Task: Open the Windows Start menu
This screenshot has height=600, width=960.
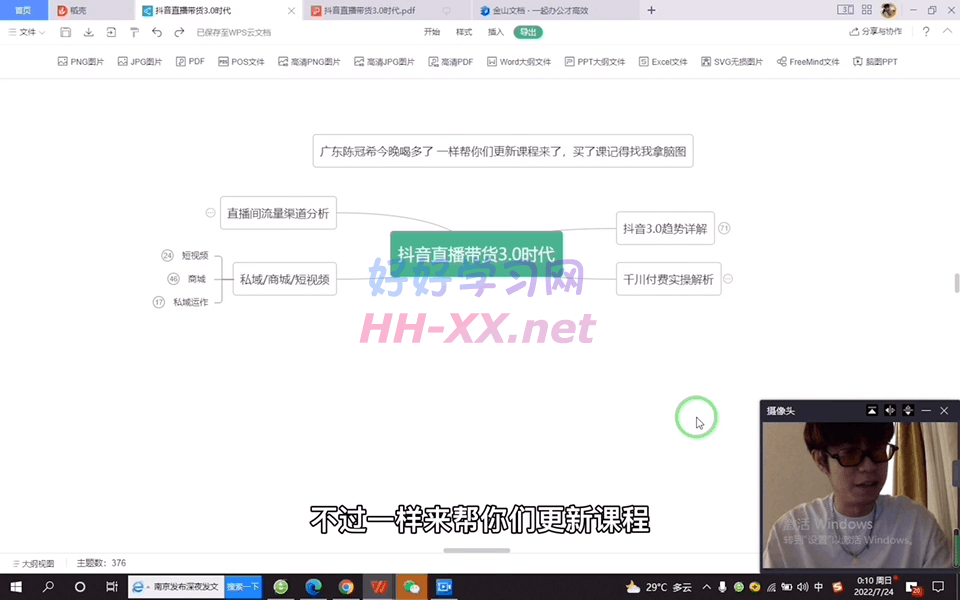Action: click(16, 587)
